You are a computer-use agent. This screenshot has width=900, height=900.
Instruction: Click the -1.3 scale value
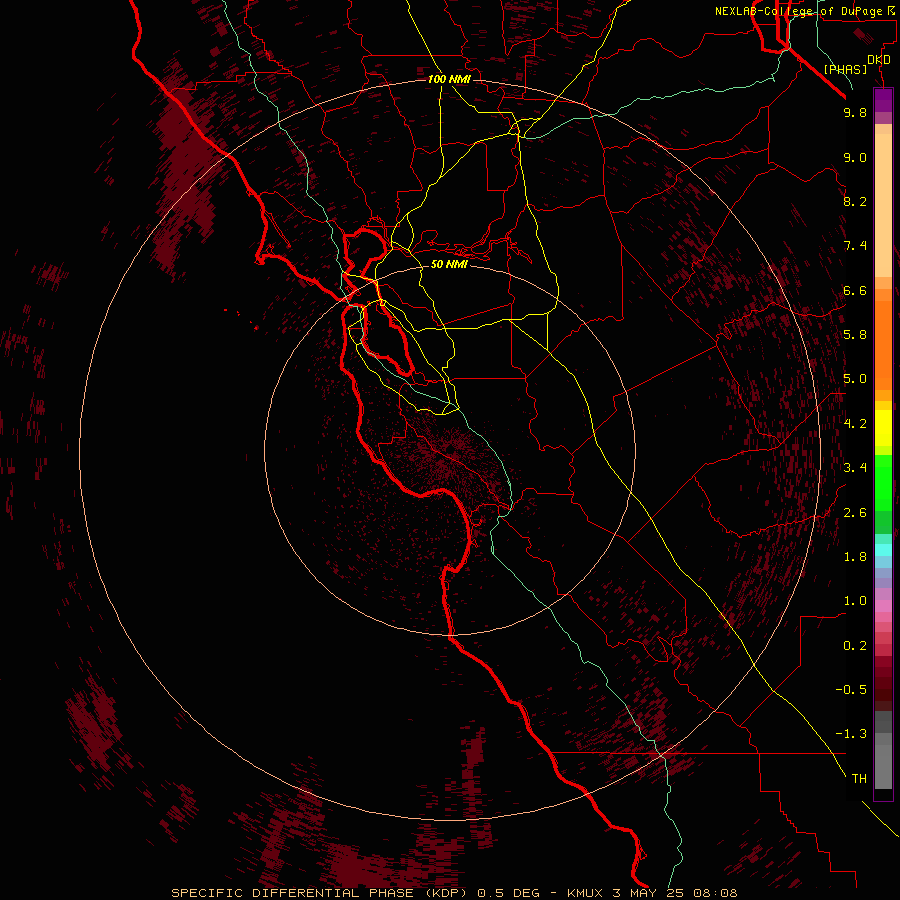click(x=851, y=734)
